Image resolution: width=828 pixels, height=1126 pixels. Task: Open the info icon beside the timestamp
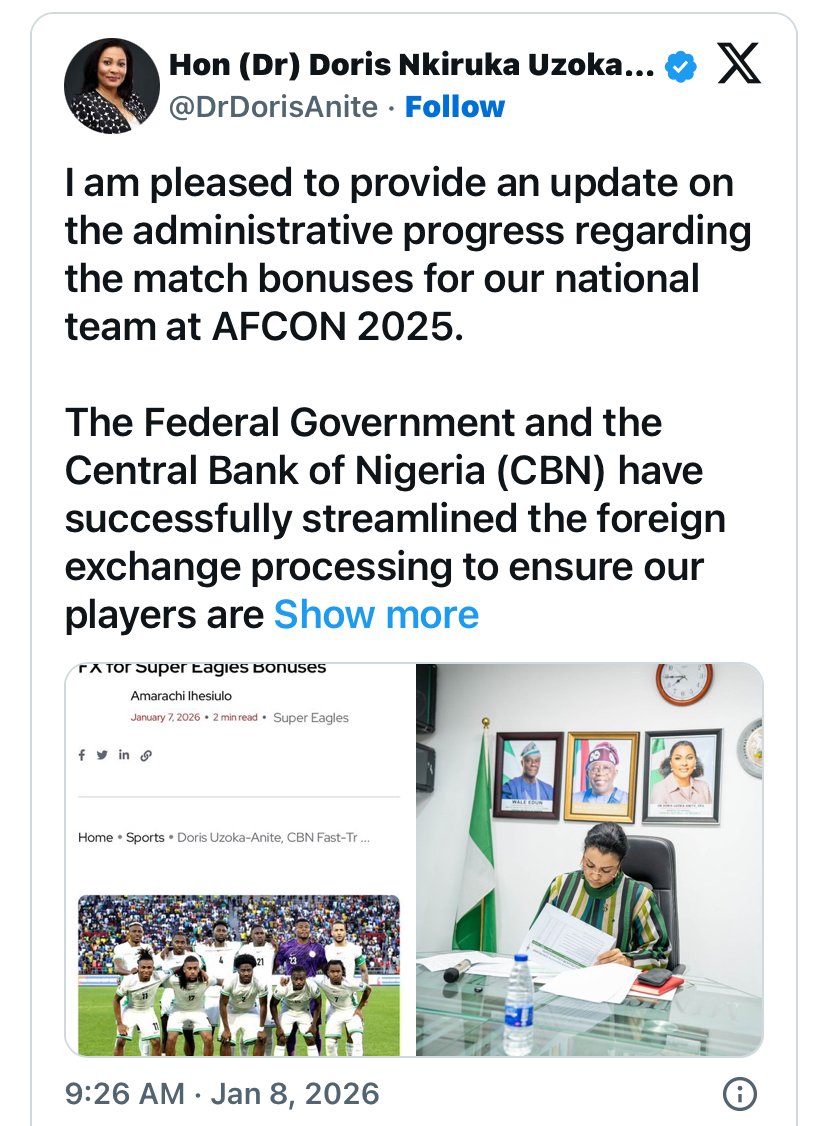click(738, 1093)
